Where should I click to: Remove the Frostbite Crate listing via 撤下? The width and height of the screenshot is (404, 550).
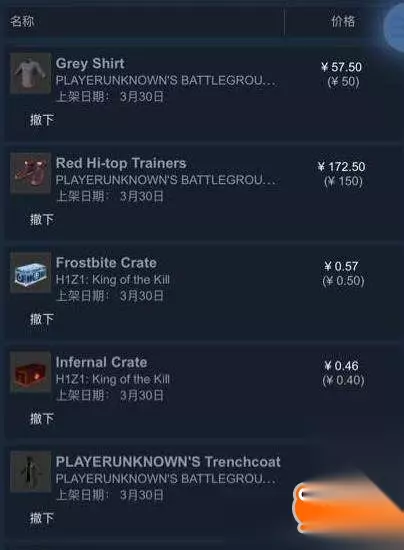click(42, 319)
